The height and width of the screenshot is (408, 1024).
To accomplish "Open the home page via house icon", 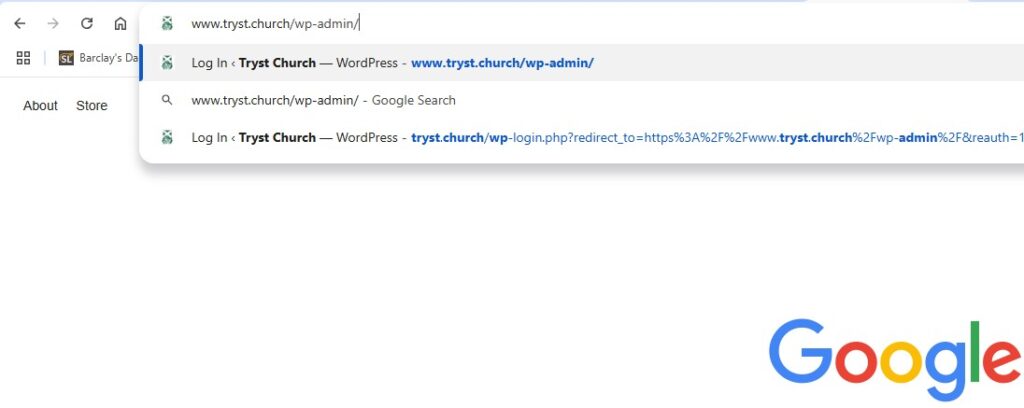I will pos(120,24).
